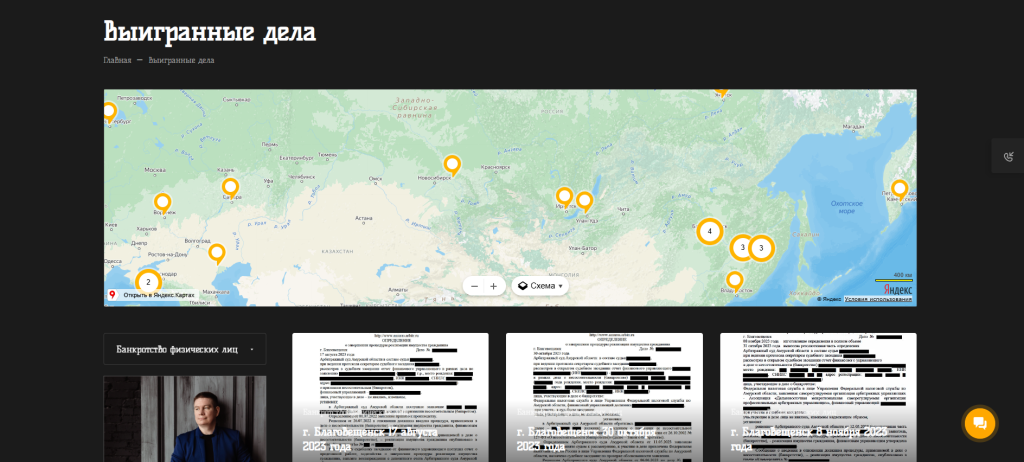Expand the Банкротство физических лиц dropdown
This screenshot has width=1024, height=462.
coord(185,349)
